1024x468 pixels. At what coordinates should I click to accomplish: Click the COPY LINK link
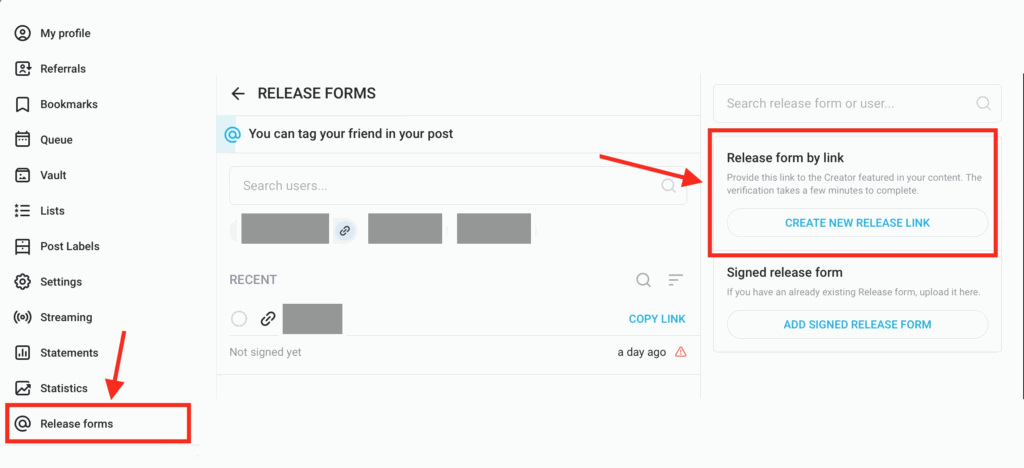coord(657,319)
